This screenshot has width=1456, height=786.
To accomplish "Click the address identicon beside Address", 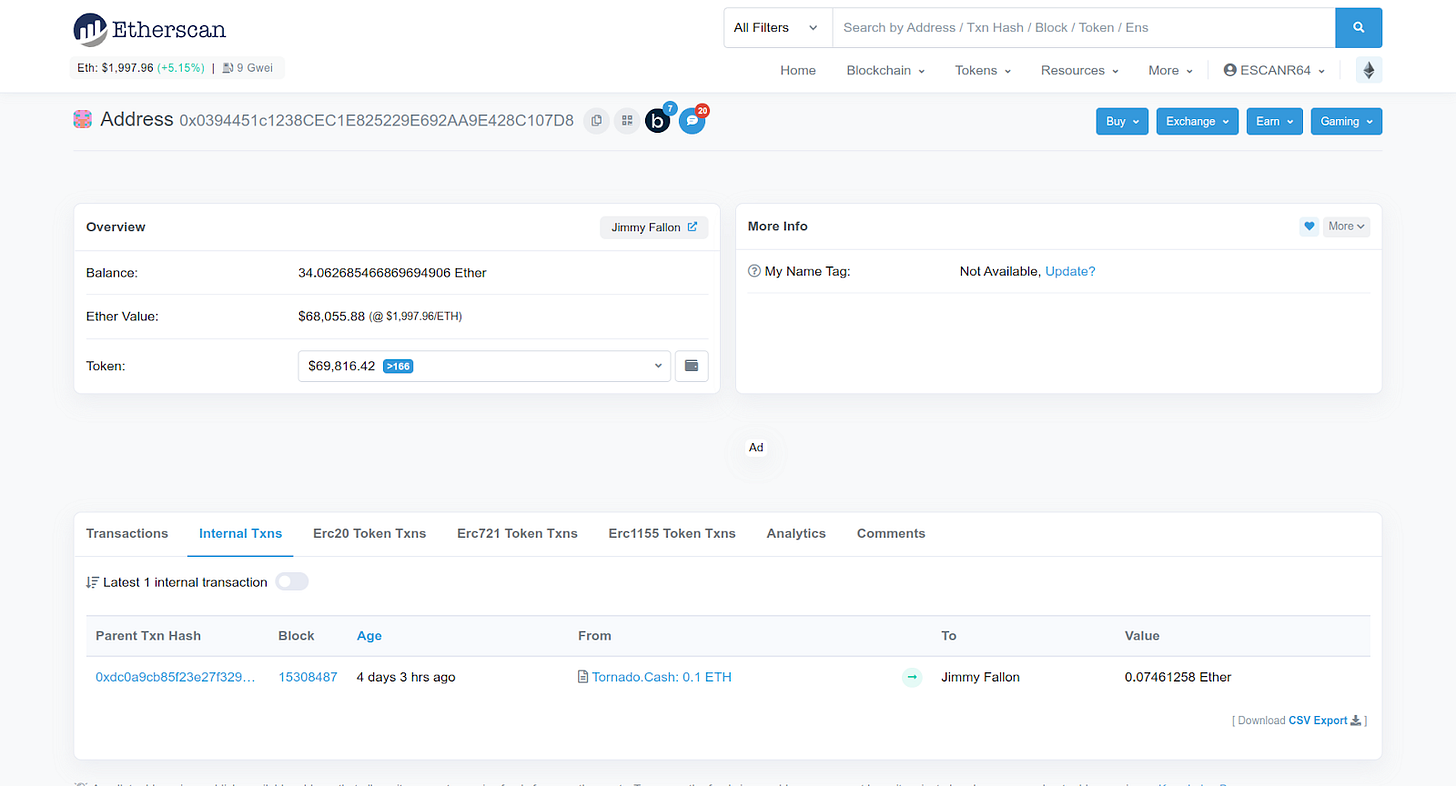I will pos(82,120).
